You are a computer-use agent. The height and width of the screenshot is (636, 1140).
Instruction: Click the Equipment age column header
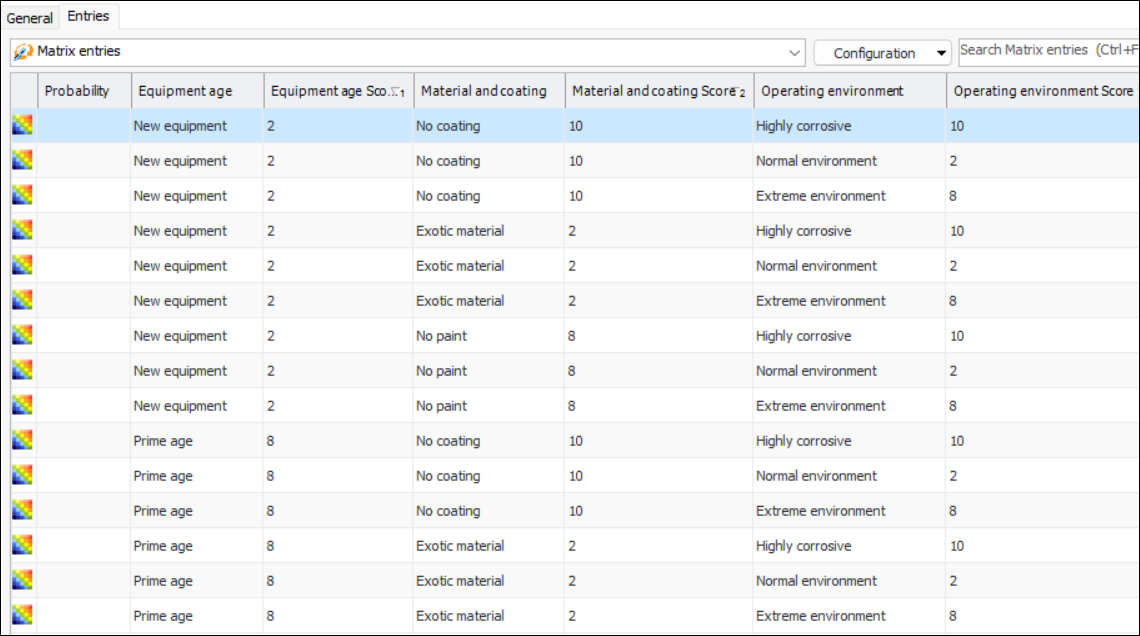point(185,91)
